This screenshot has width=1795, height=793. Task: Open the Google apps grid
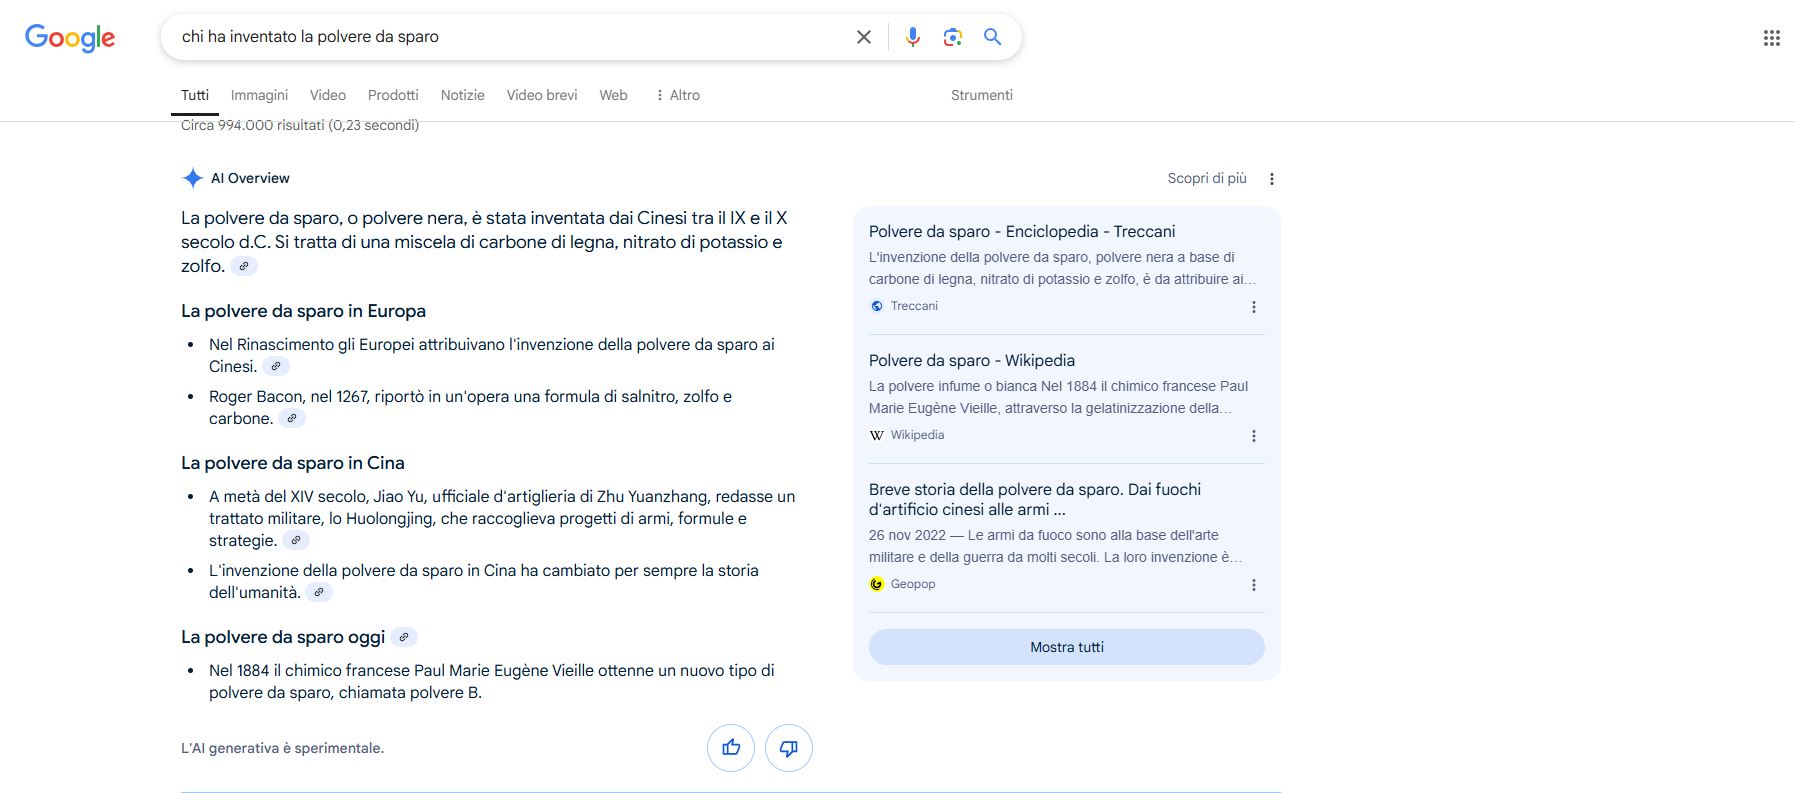point(1771,38)
